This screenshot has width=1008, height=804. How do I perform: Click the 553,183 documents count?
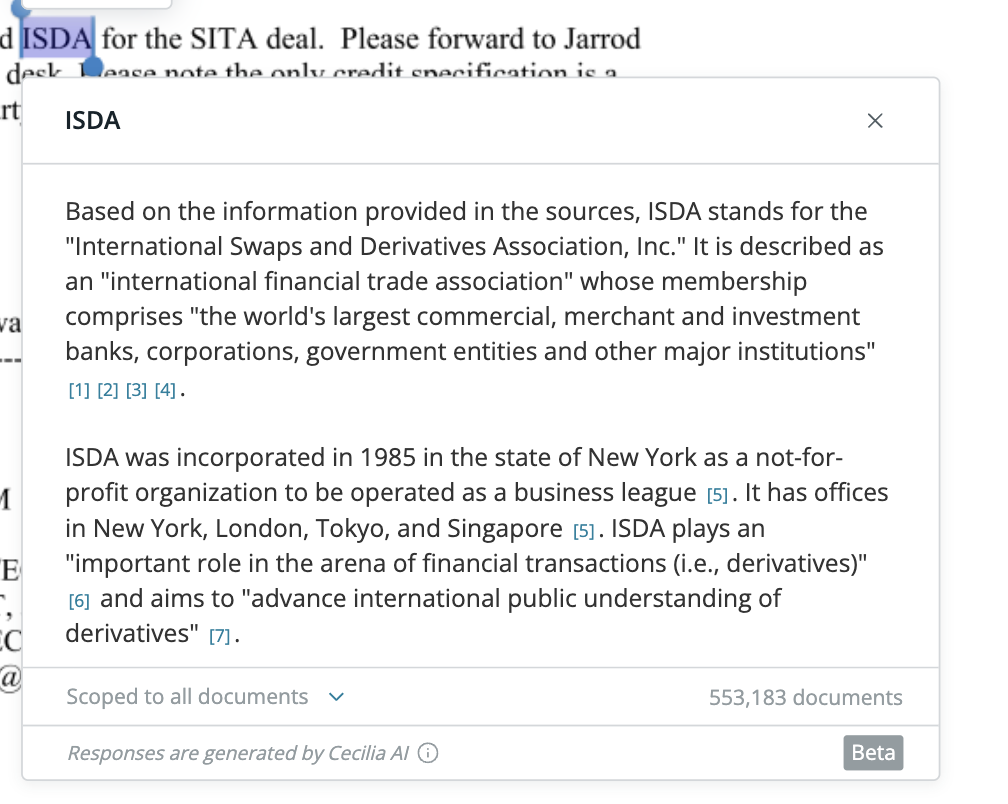click(x=806, y=697)
